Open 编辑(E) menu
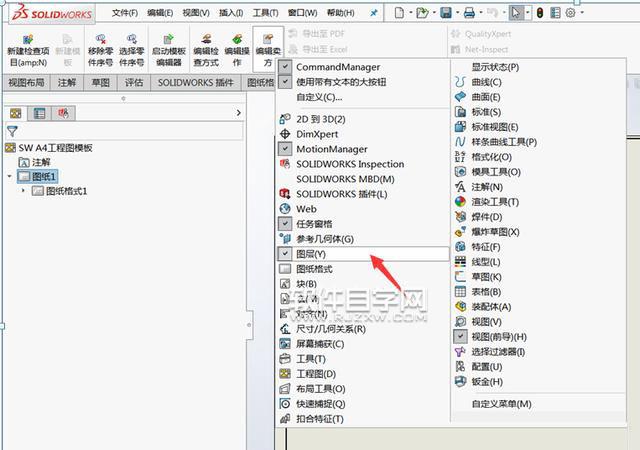The image size is (640, 450). (x=160, y=13)
